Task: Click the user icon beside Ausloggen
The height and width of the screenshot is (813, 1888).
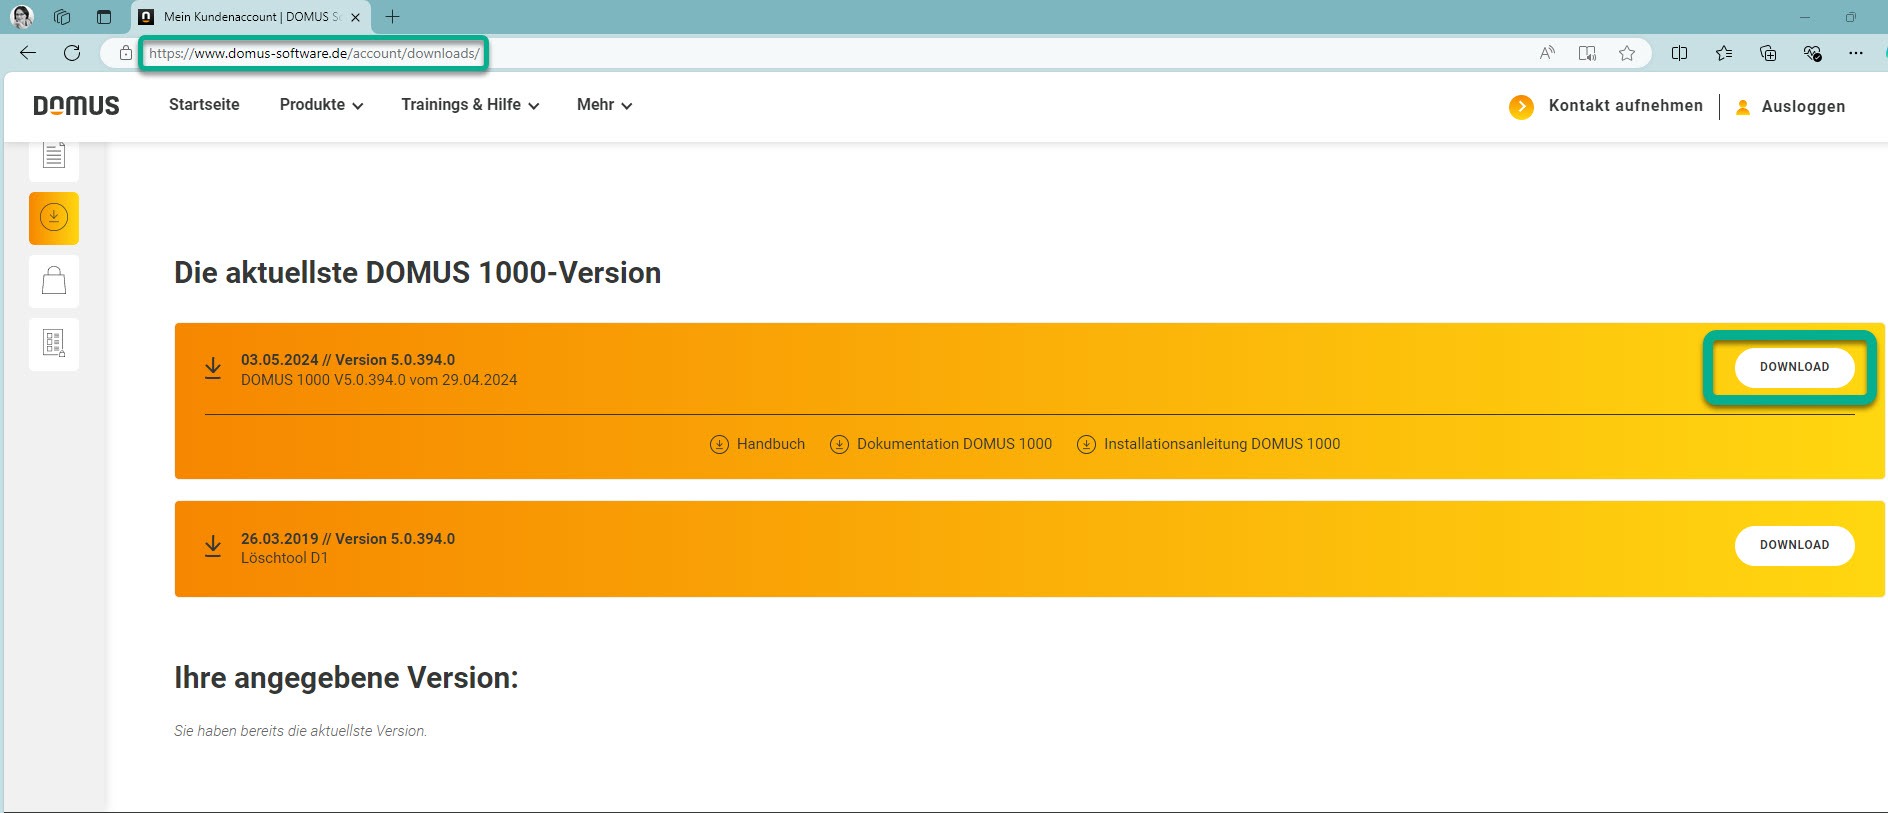Action: point(1743,107)
